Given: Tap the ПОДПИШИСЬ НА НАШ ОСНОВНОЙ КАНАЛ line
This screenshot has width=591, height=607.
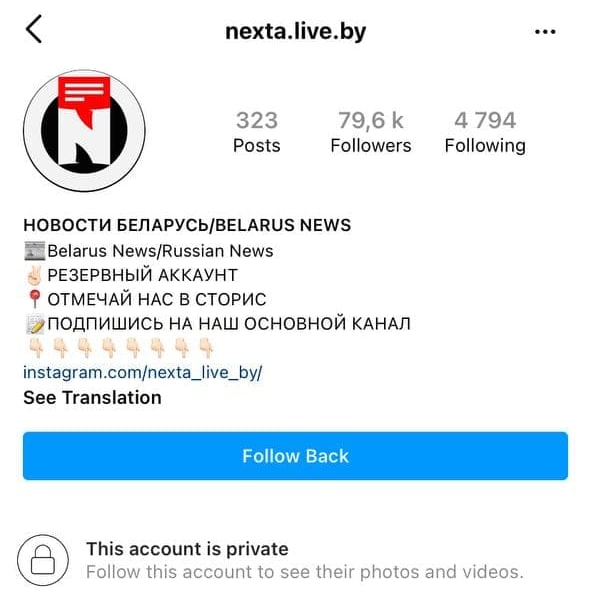Looking at the screenshot, I should tap(229, 324).
